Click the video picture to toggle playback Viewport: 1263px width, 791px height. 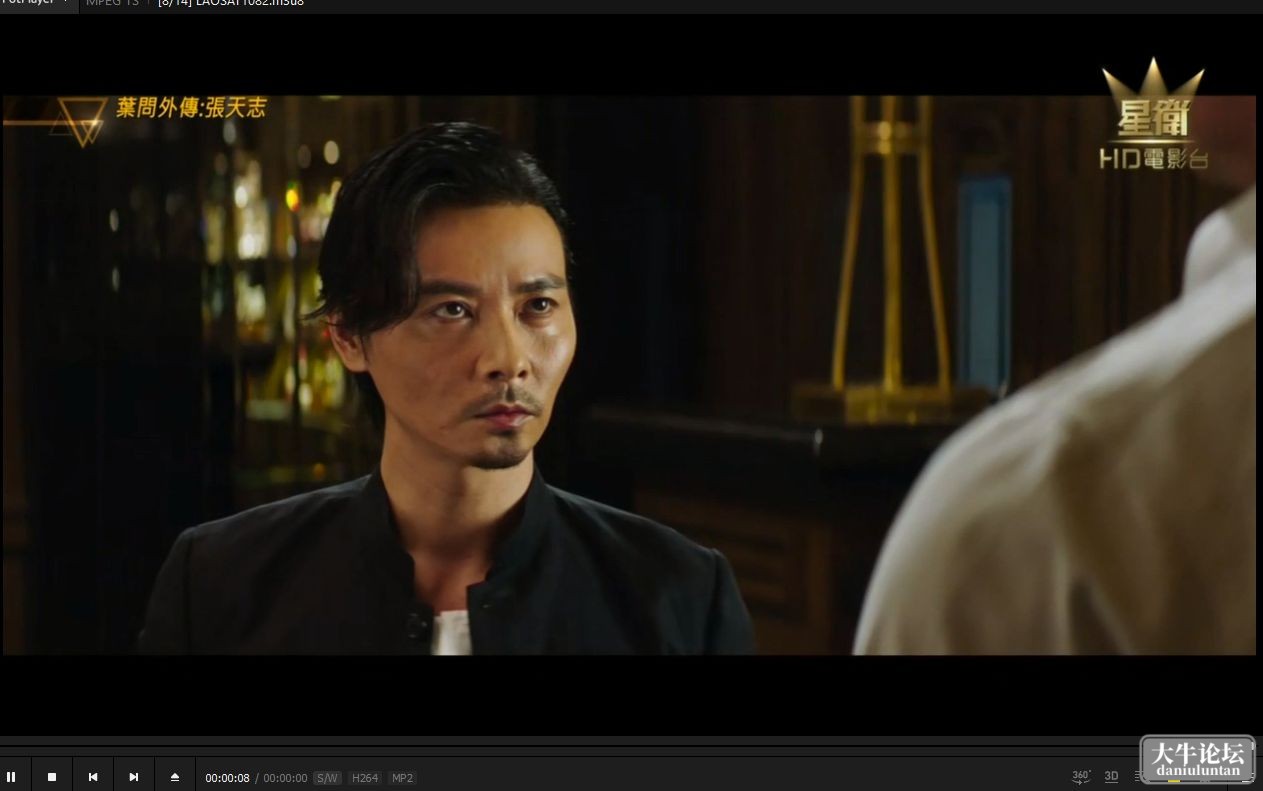[629, 375]
